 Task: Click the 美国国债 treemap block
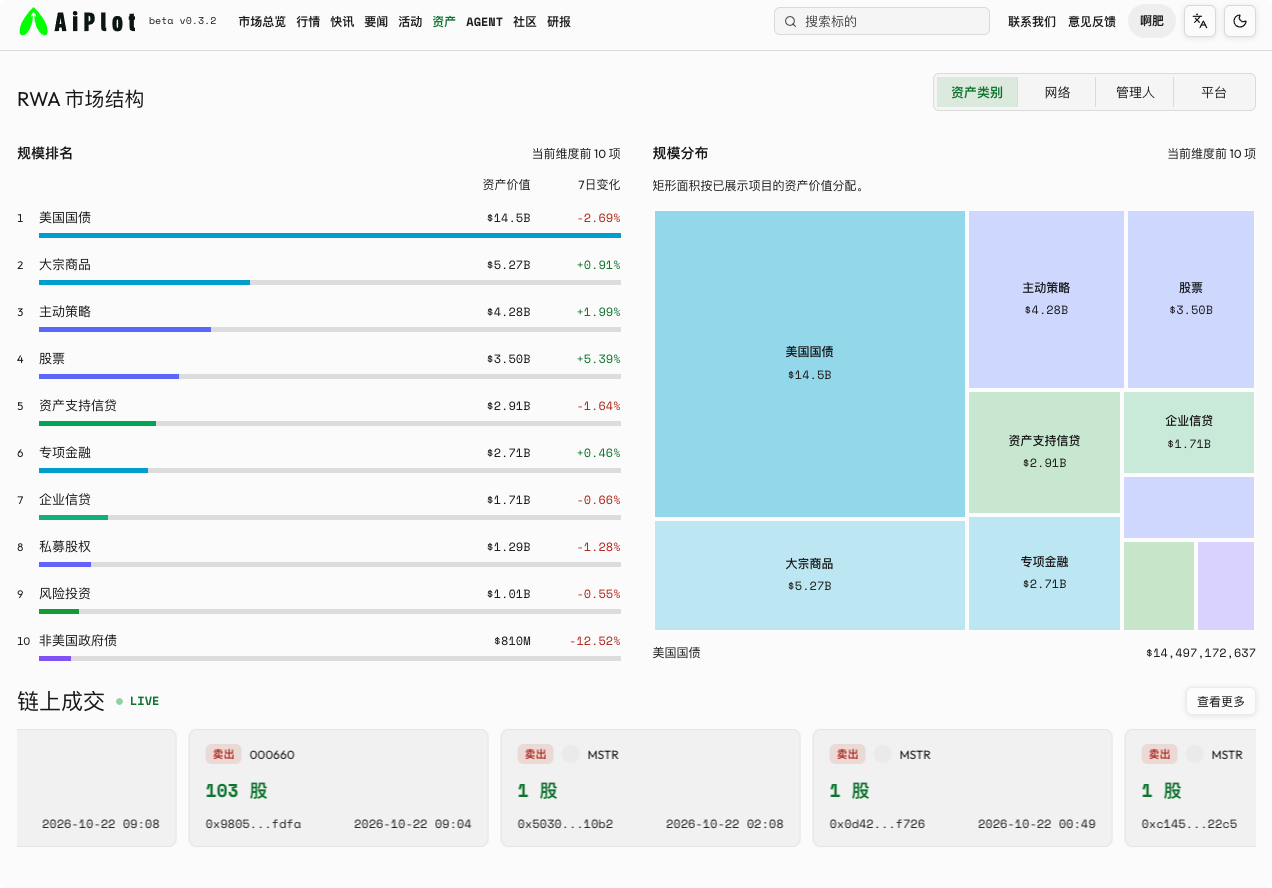810,364
